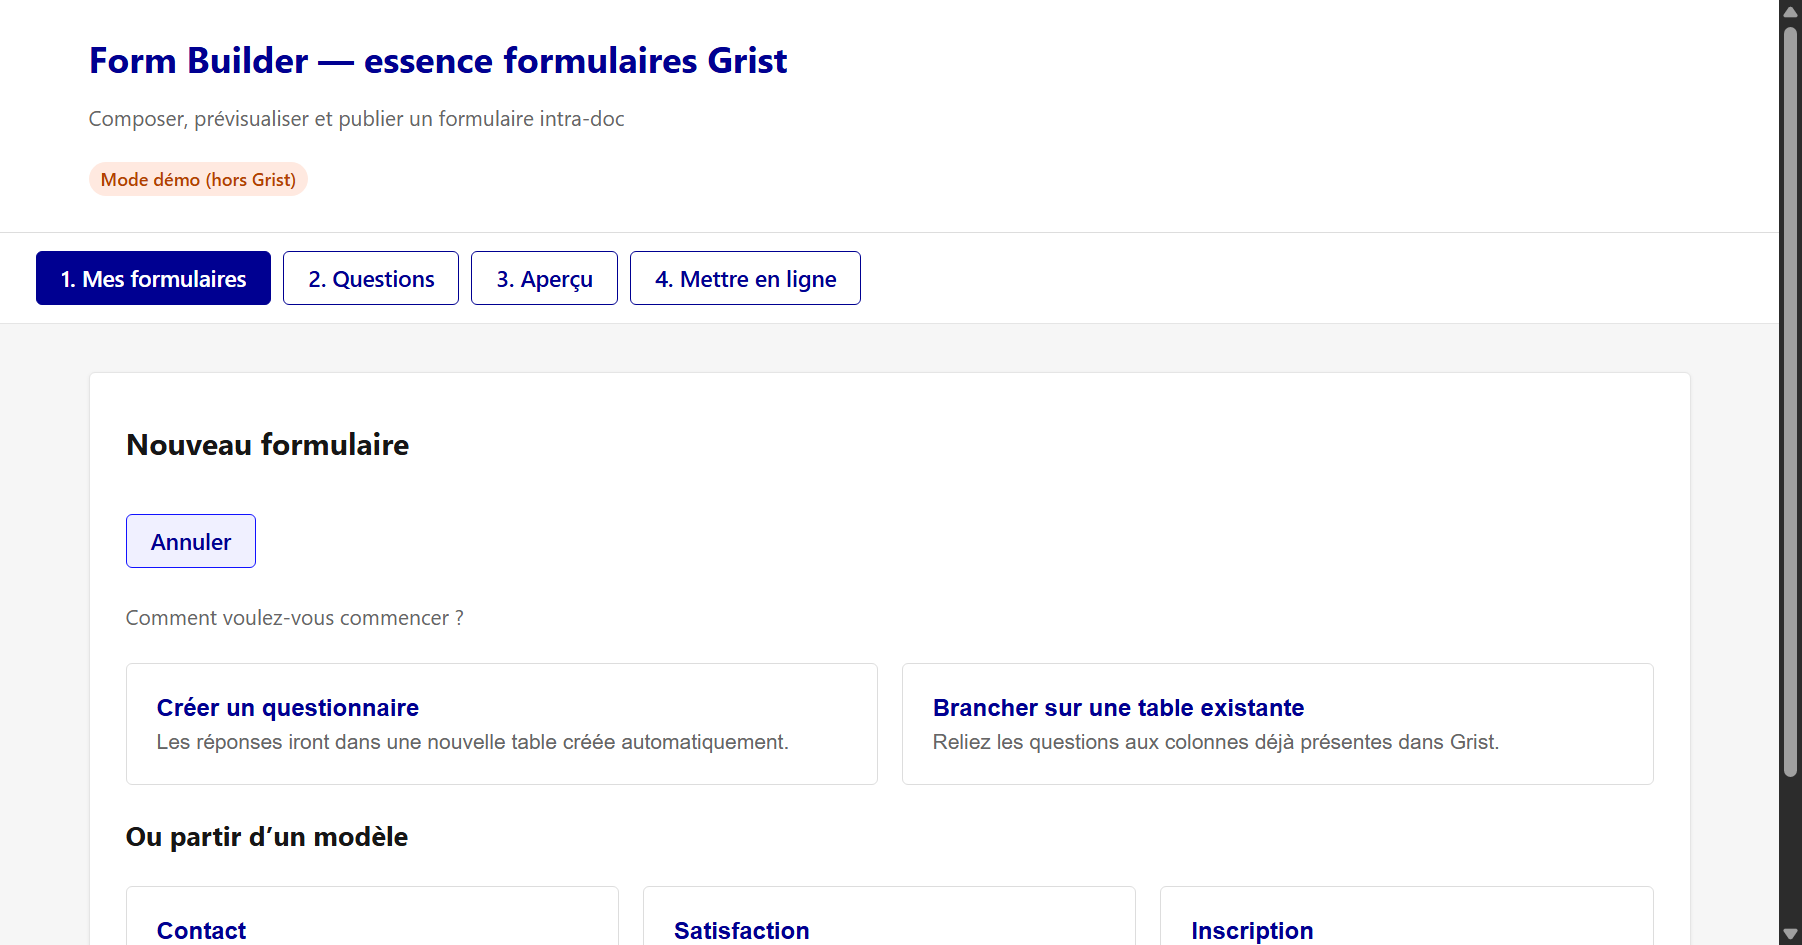Open the Mettre en ligne tab

[745, 278]
